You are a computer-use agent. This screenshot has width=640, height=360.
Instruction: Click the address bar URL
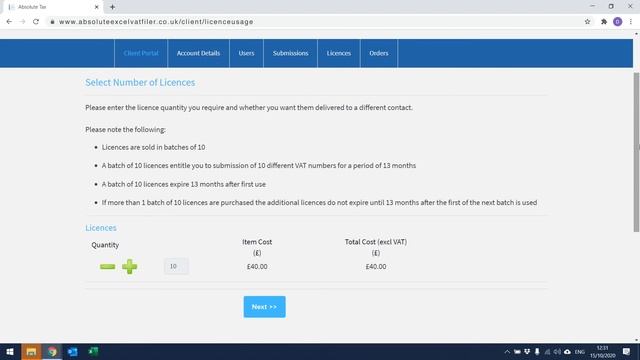click(x=156, y=22)
